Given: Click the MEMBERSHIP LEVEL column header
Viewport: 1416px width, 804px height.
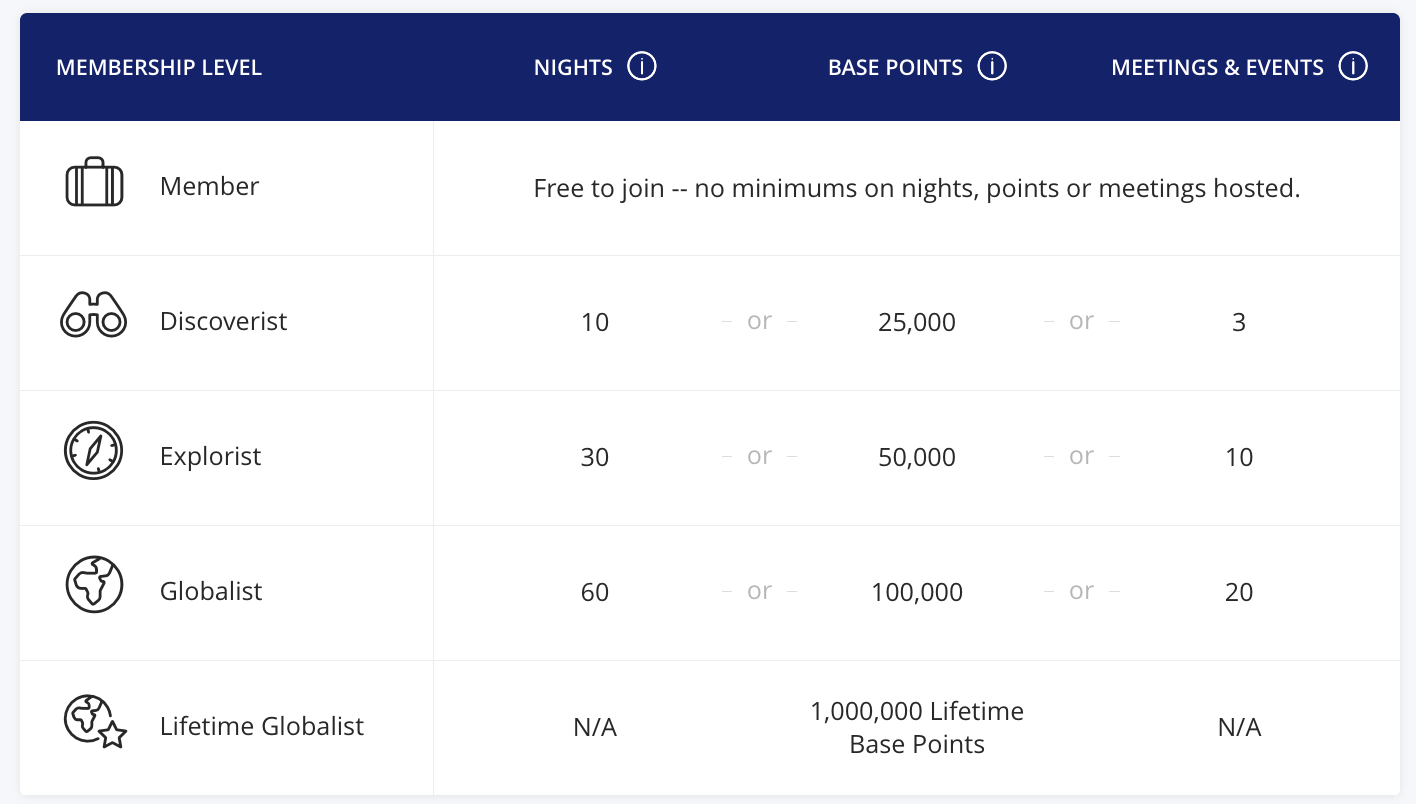Looking at the screenshot, I should [159, 67].
